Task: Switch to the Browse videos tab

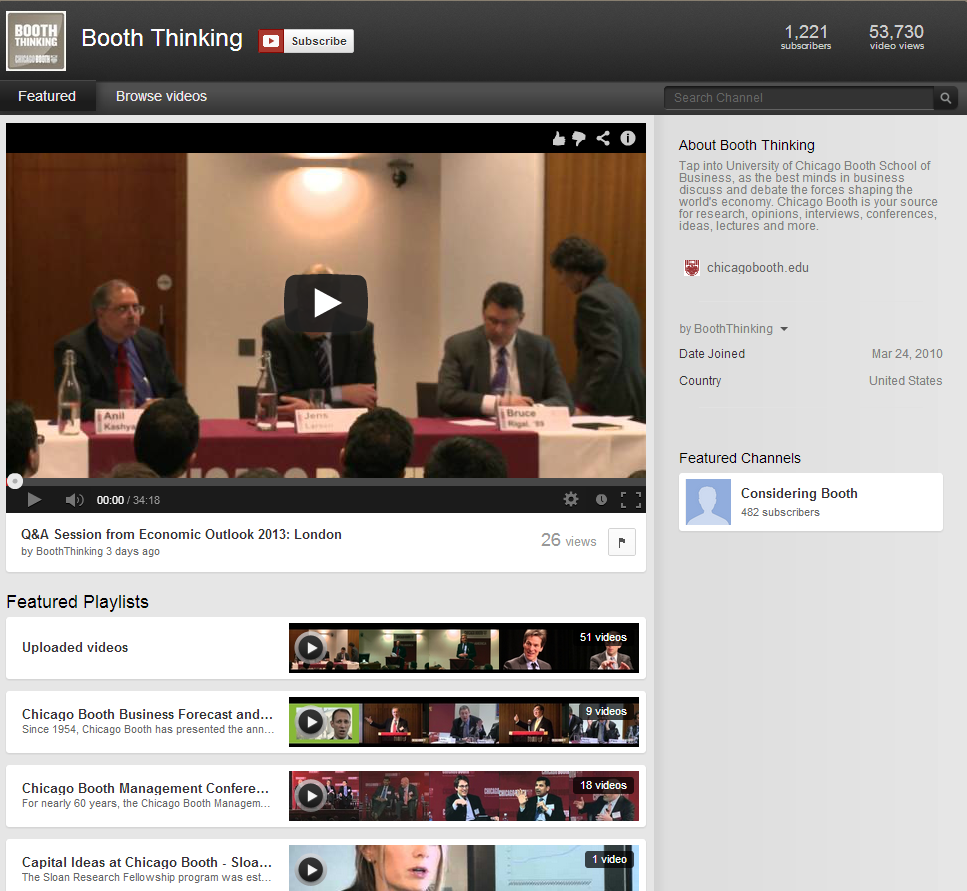Action: tap(161, 97)
